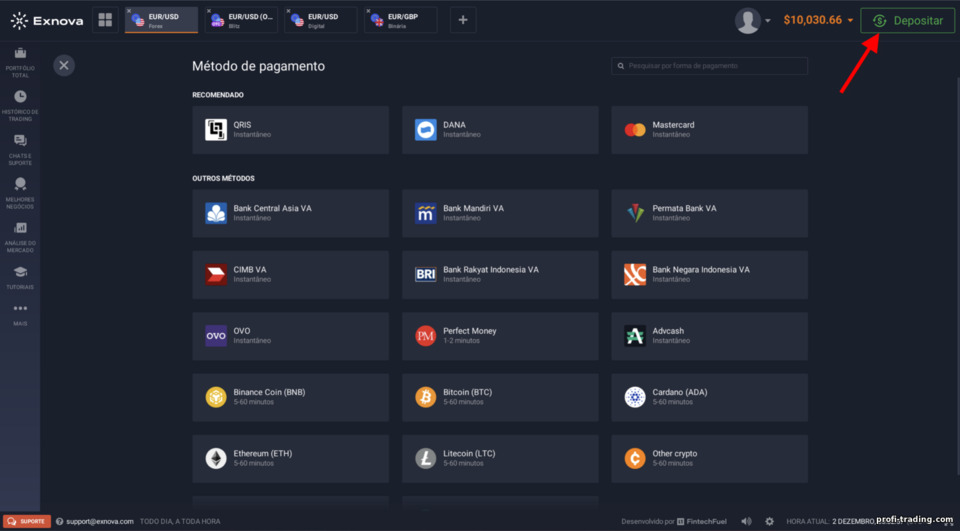Switch to the EUR/USD Blitz tab
Screen dimensions: 960x531
241,20
